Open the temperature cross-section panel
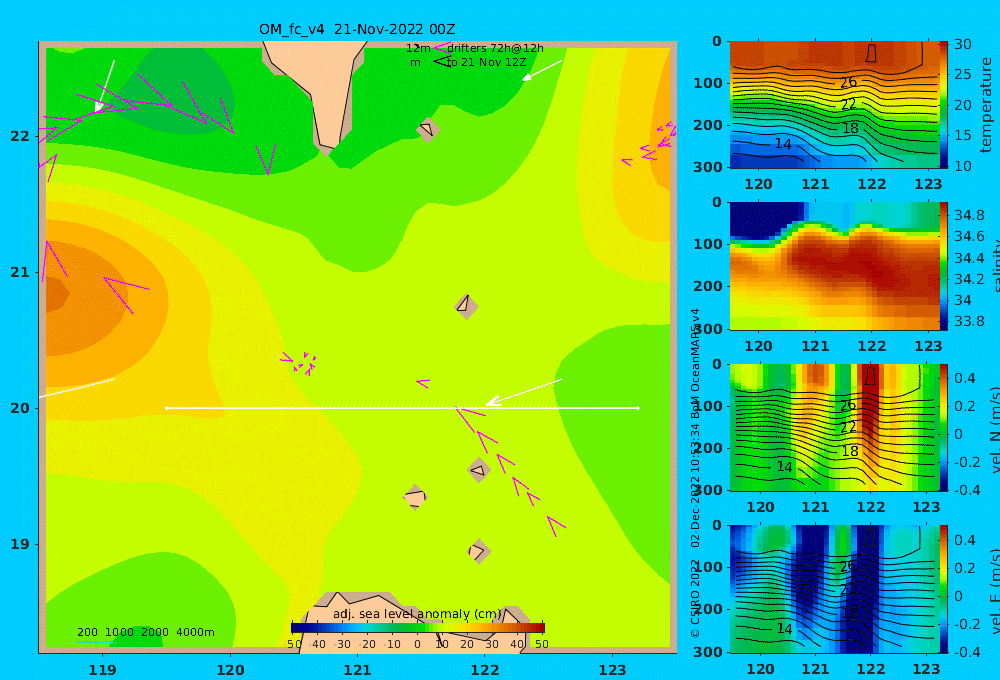This screenshot has height=680, width=1000. coord(834,105)
